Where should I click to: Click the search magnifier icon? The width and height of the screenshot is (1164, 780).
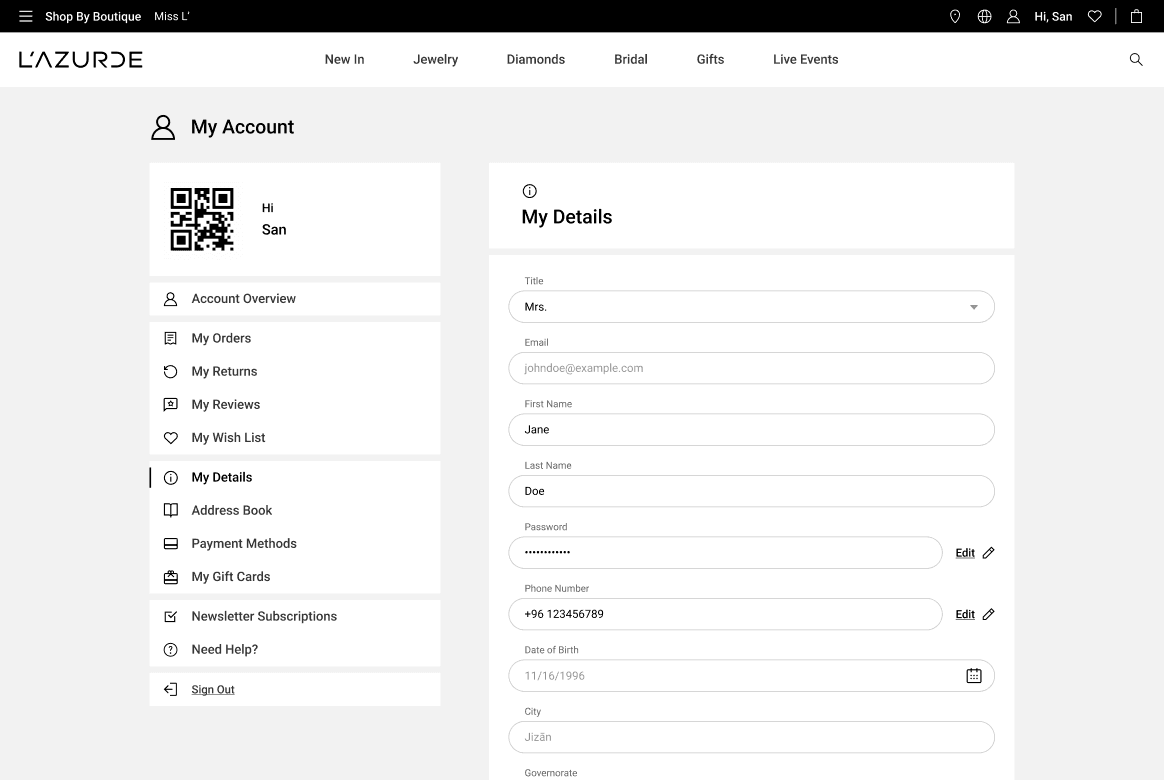1136,60
